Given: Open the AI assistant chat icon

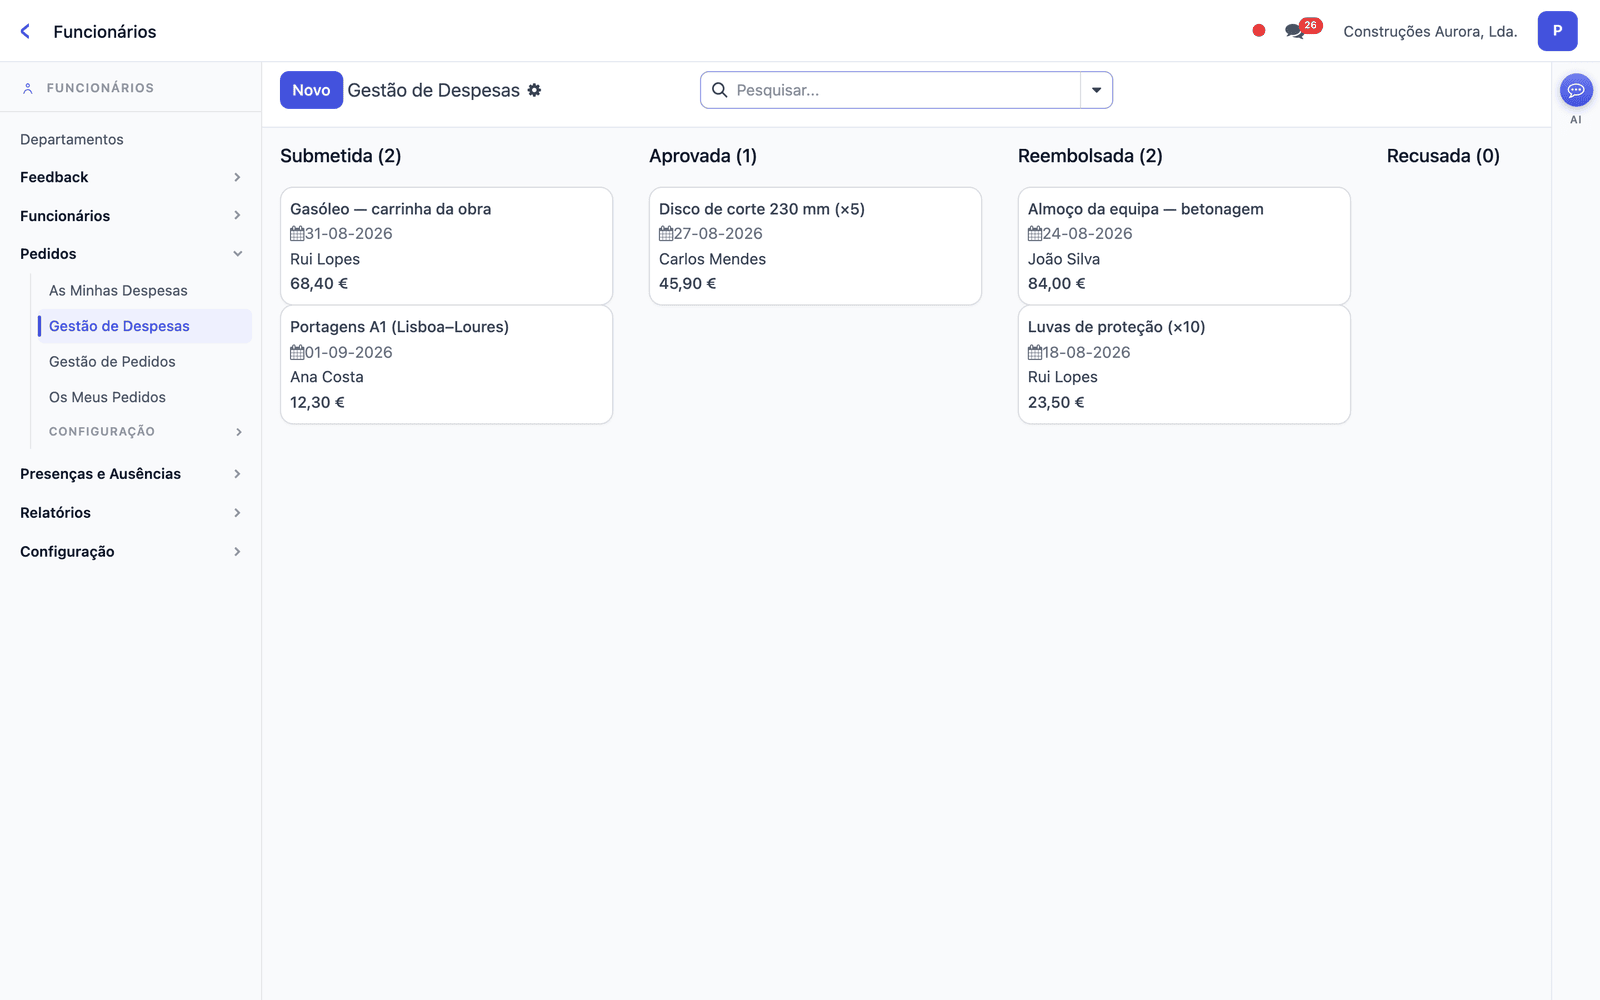Looking at the screenshot, I should [x=1576, y=90].
